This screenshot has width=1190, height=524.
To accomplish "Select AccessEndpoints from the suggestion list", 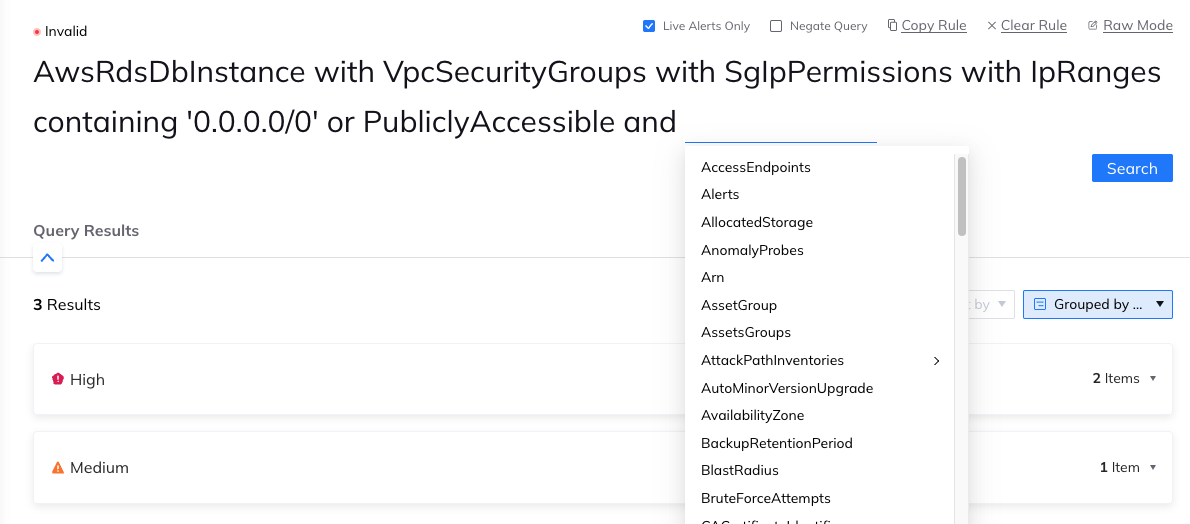I will point(756,167).
